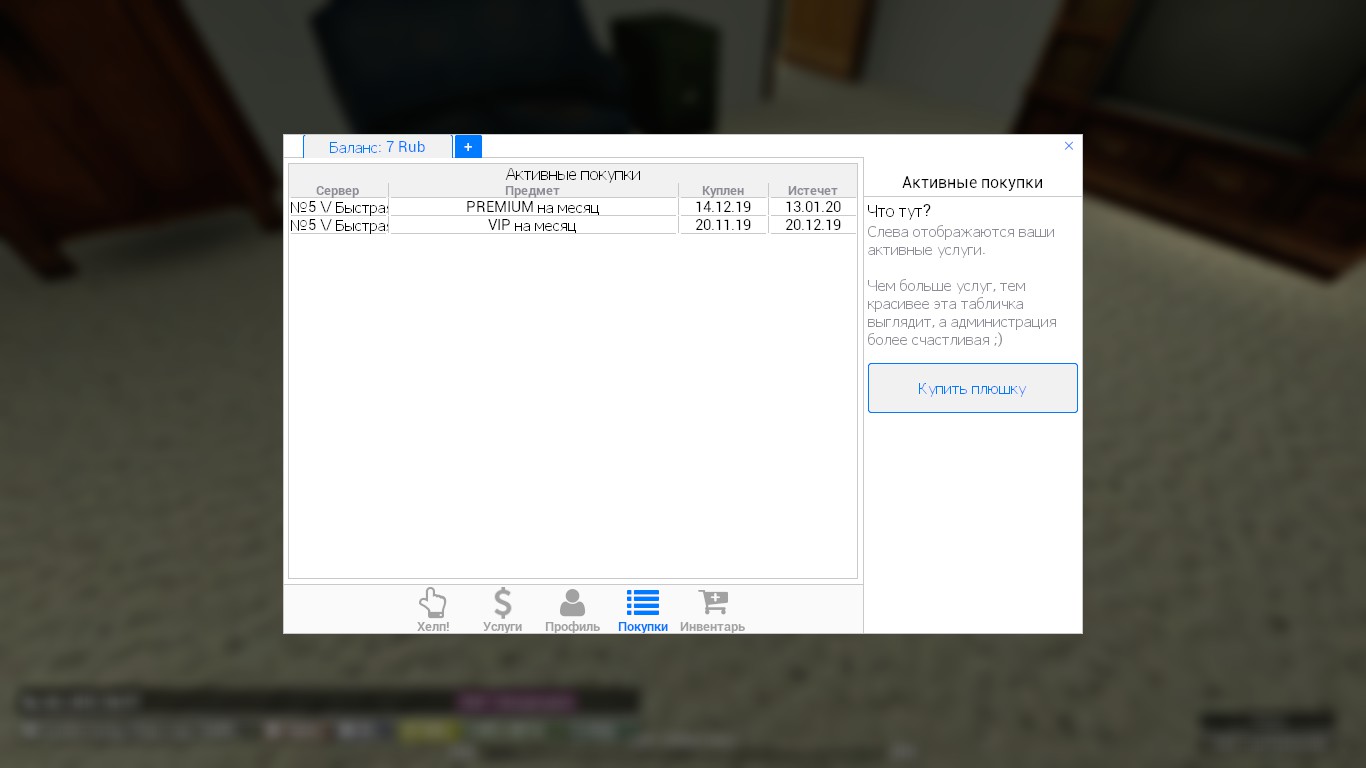Screen dimensions: 1366x768
Task: Open the Инвентарь cart icon
Action: (x=712, y=609)
